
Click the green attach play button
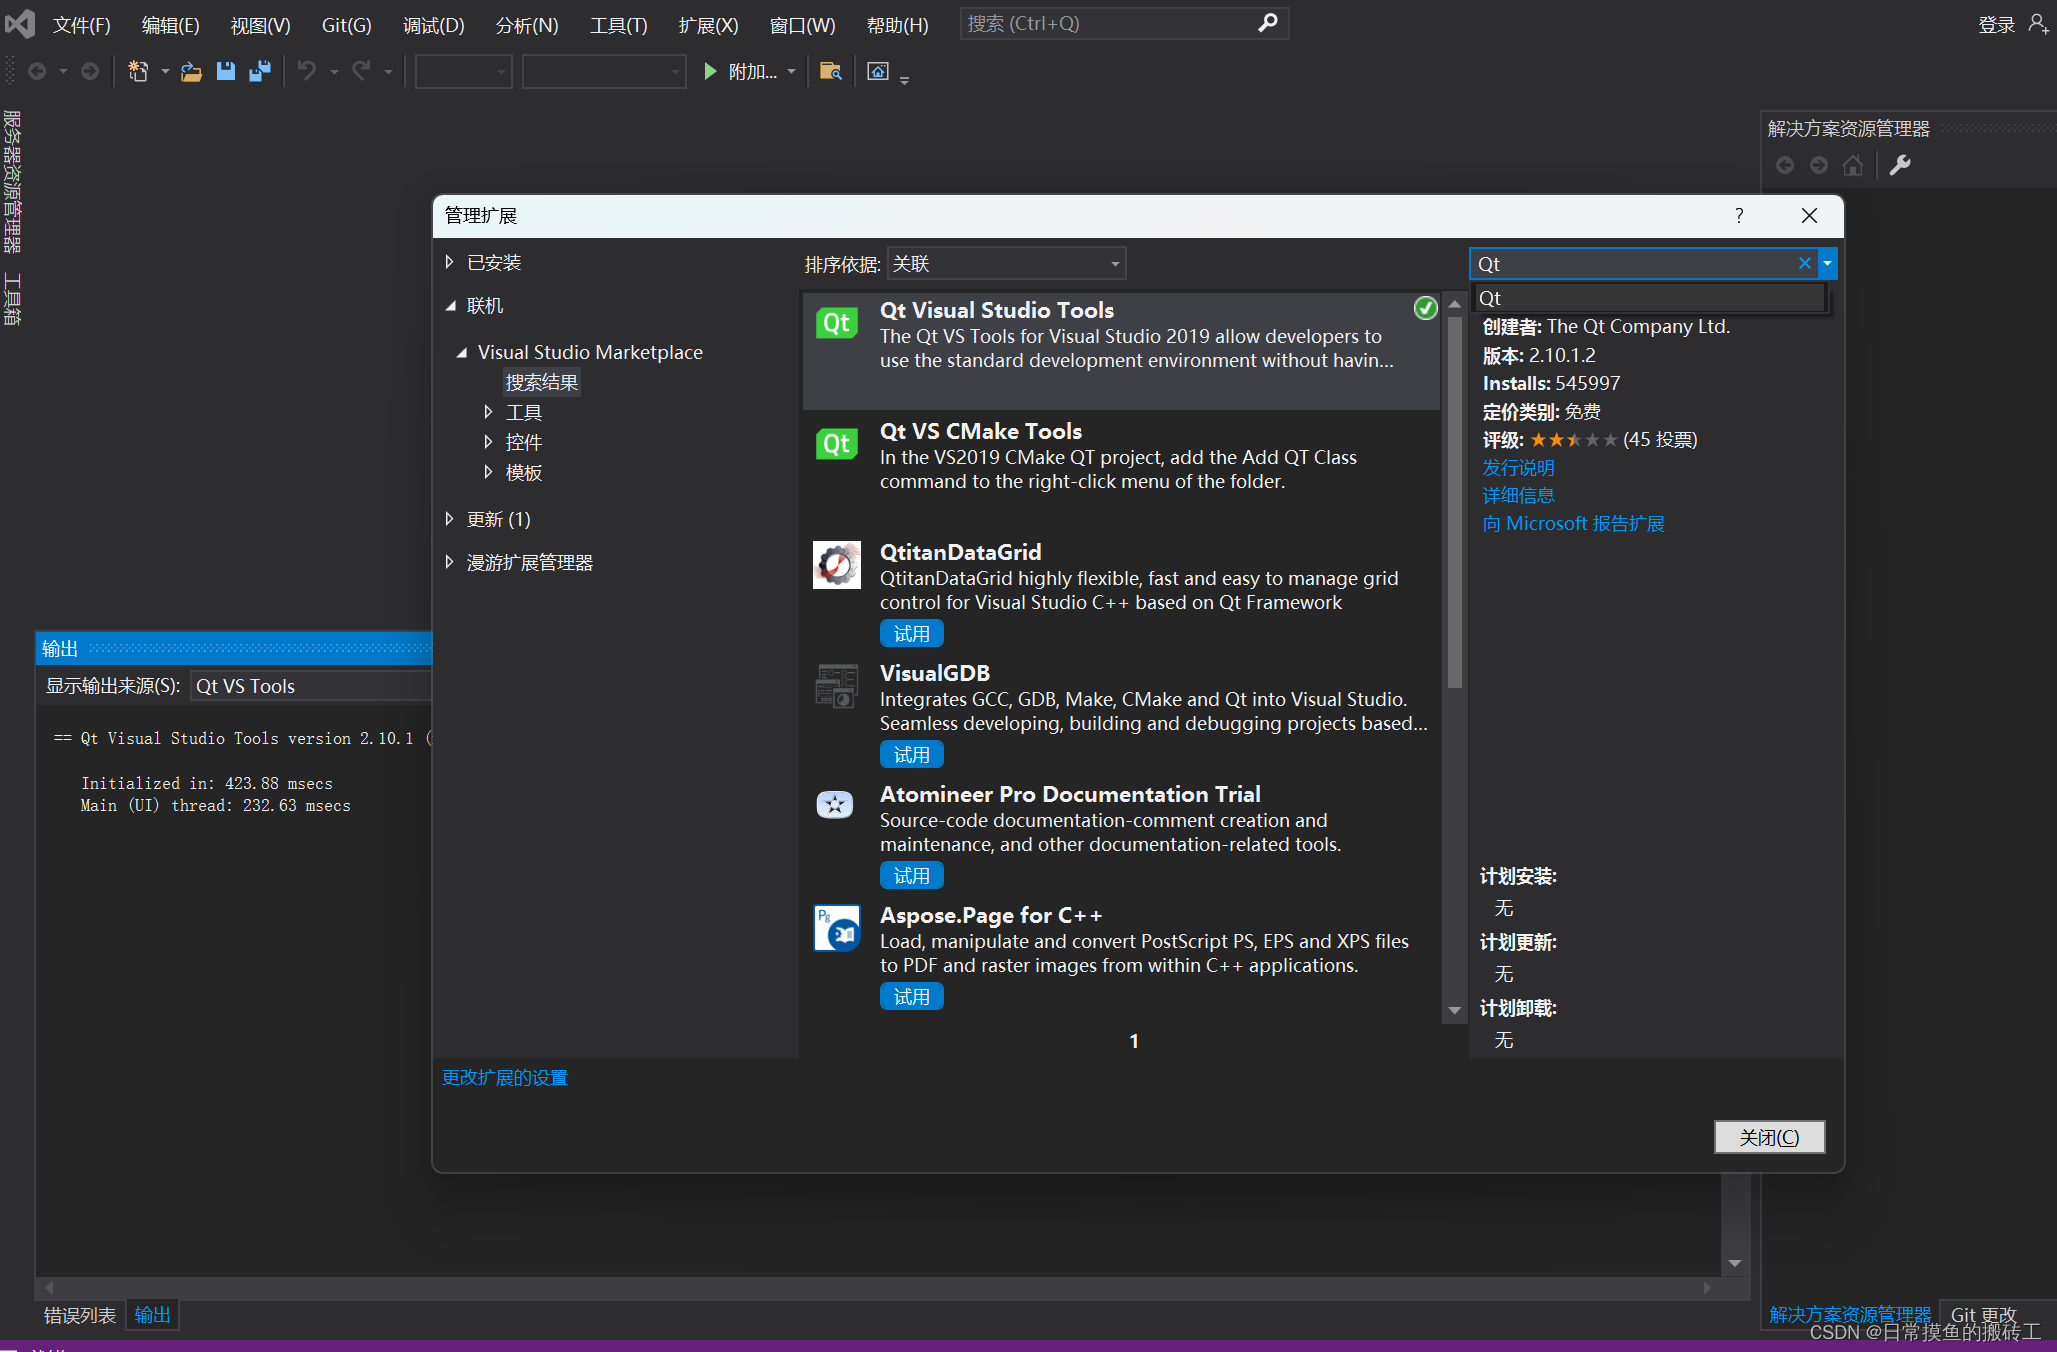click(x=710, y=71)
